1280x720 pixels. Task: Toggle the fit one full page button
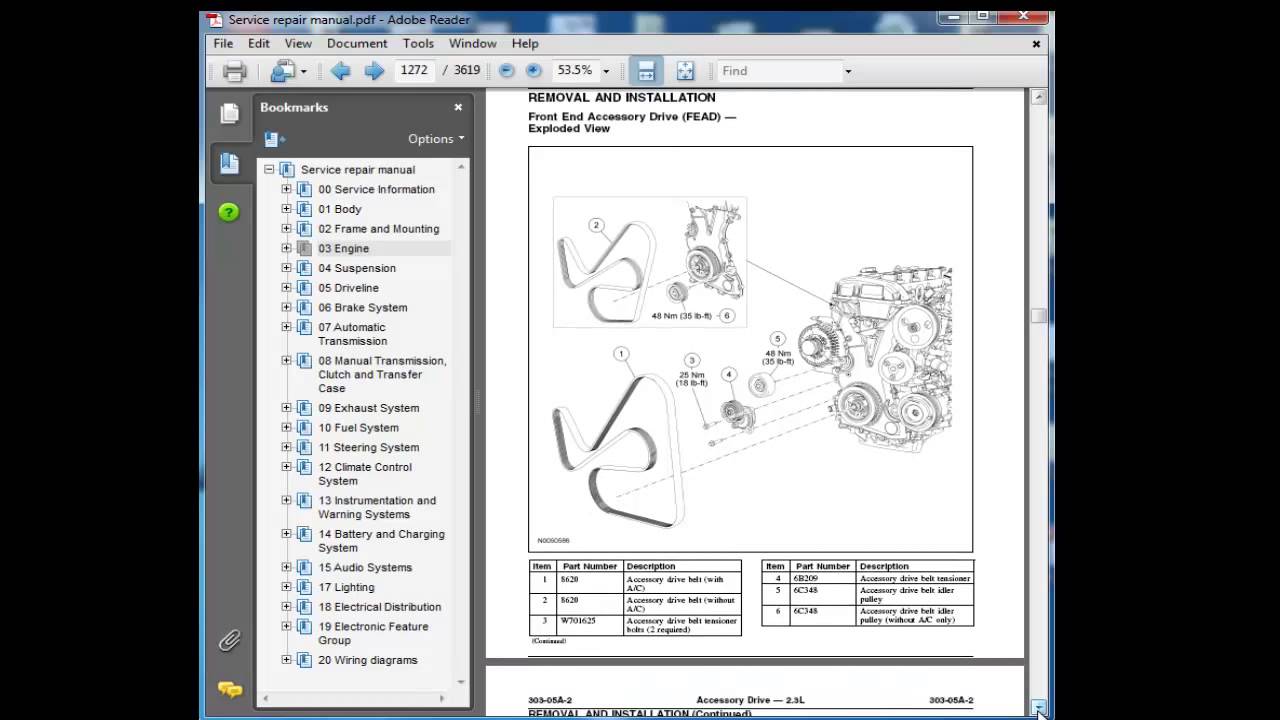pos(685,71)
